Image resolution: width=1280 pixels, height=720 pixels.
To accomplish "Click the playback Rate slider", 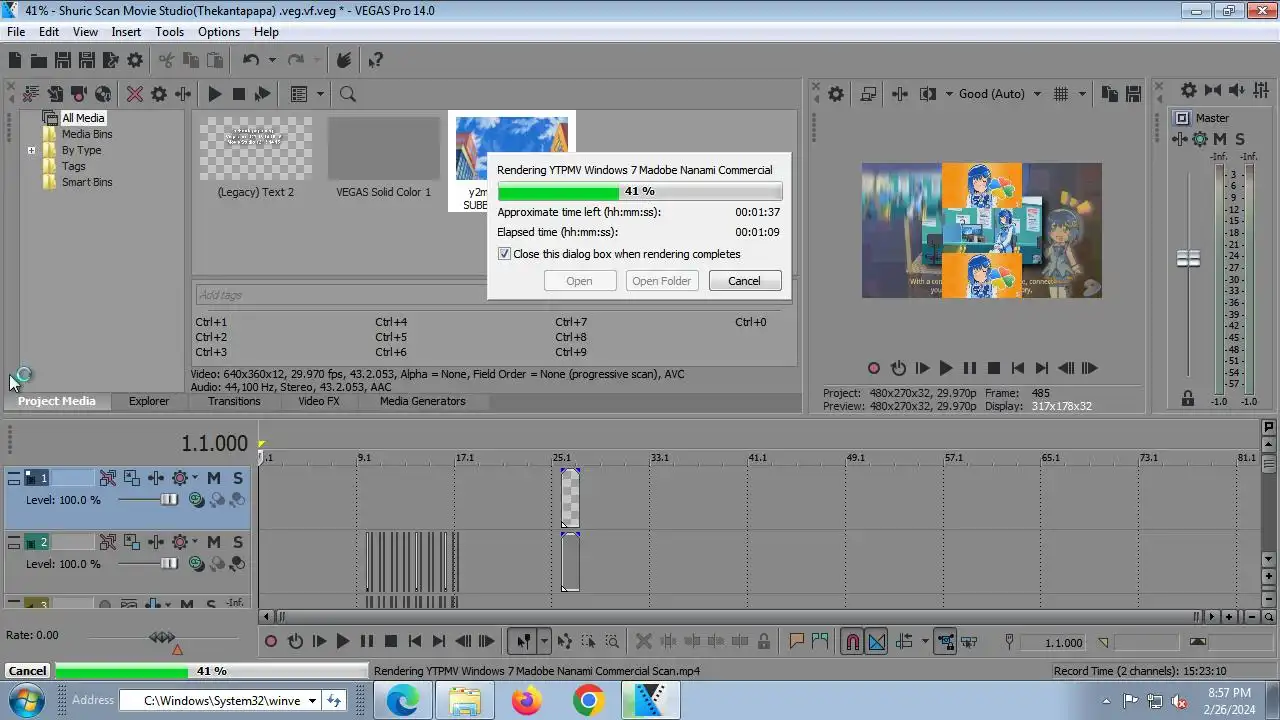I will click(162, 637).
